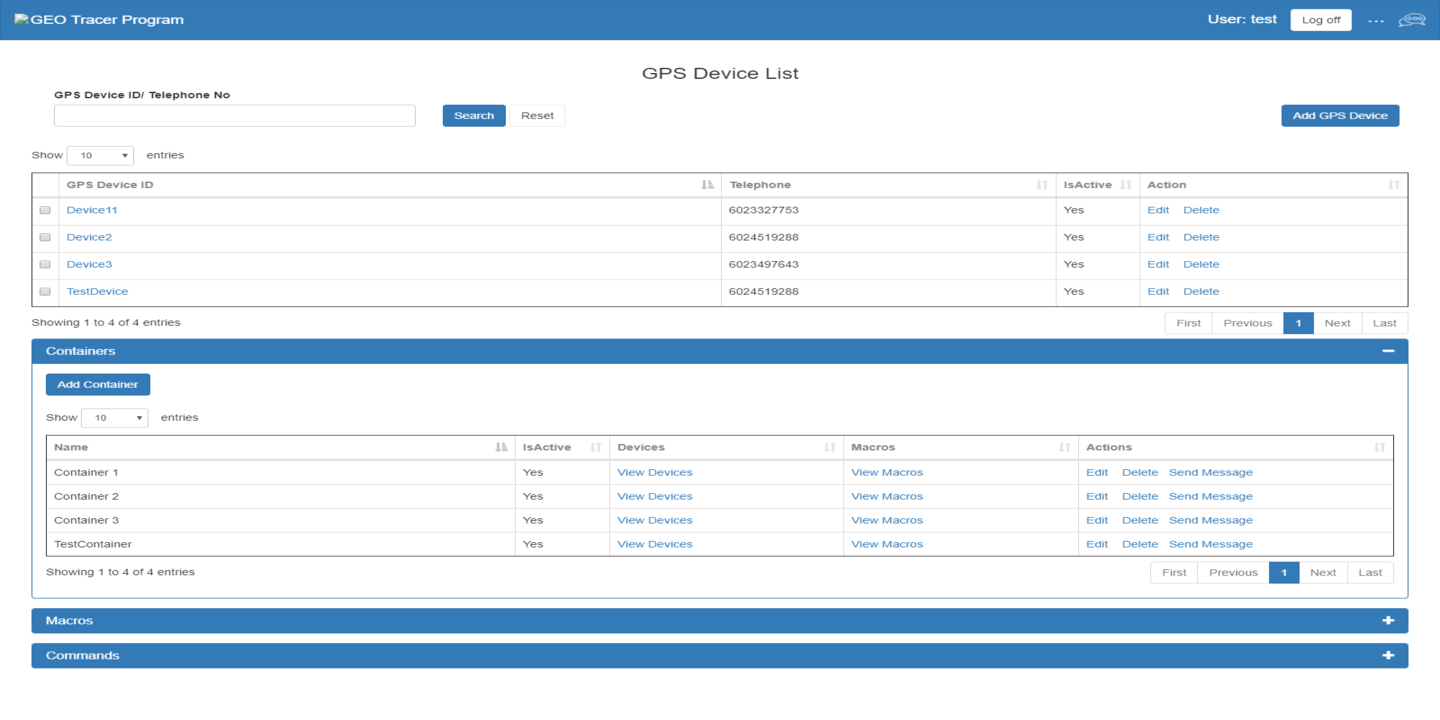Go to Next page of device list
This screenshot has height=720, width=1440.
[x=1337, y=323]
